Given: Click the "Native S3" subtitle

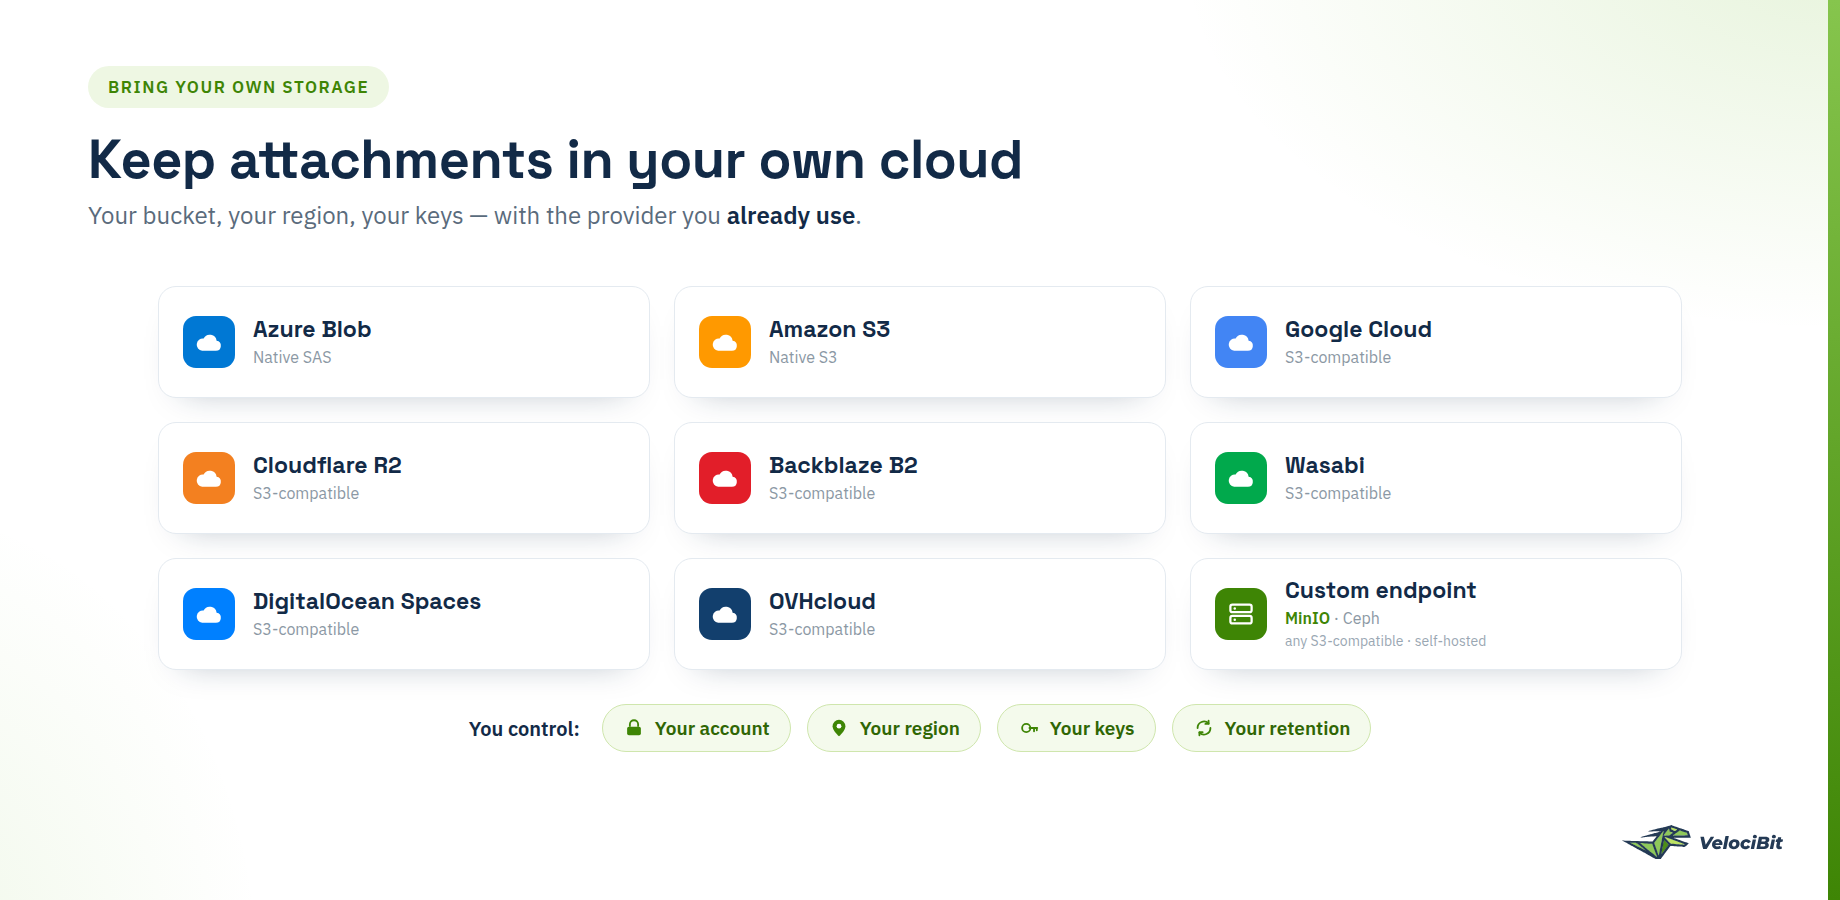Looking at the screenshot, I should pyautogui.click(x=803, y=357).
